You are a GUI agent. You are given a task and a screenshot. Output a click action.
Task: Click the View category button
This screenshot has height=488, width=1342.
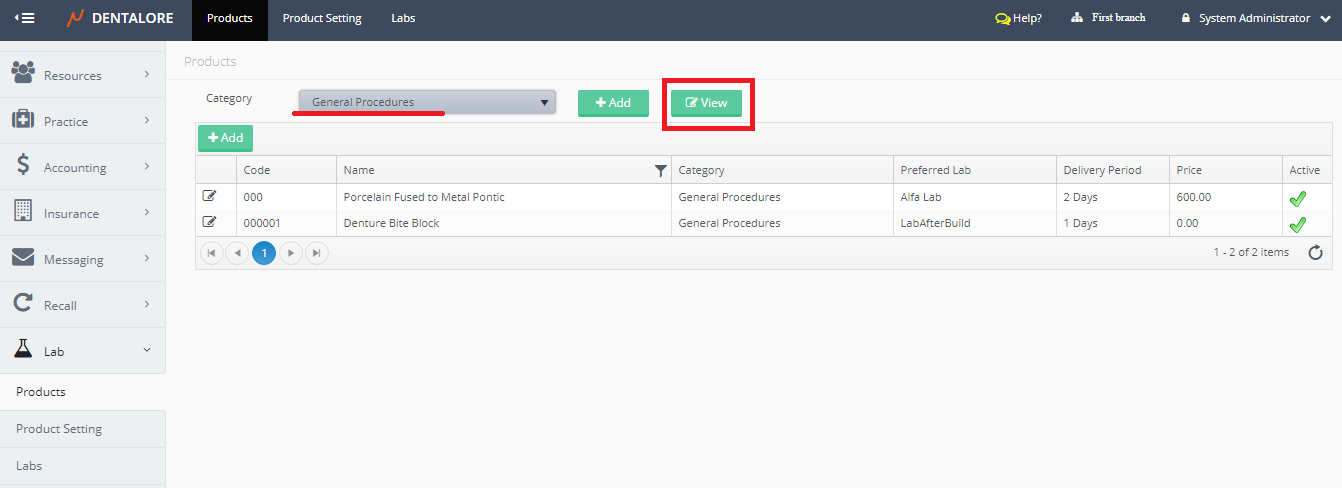(x=706, y=103)
